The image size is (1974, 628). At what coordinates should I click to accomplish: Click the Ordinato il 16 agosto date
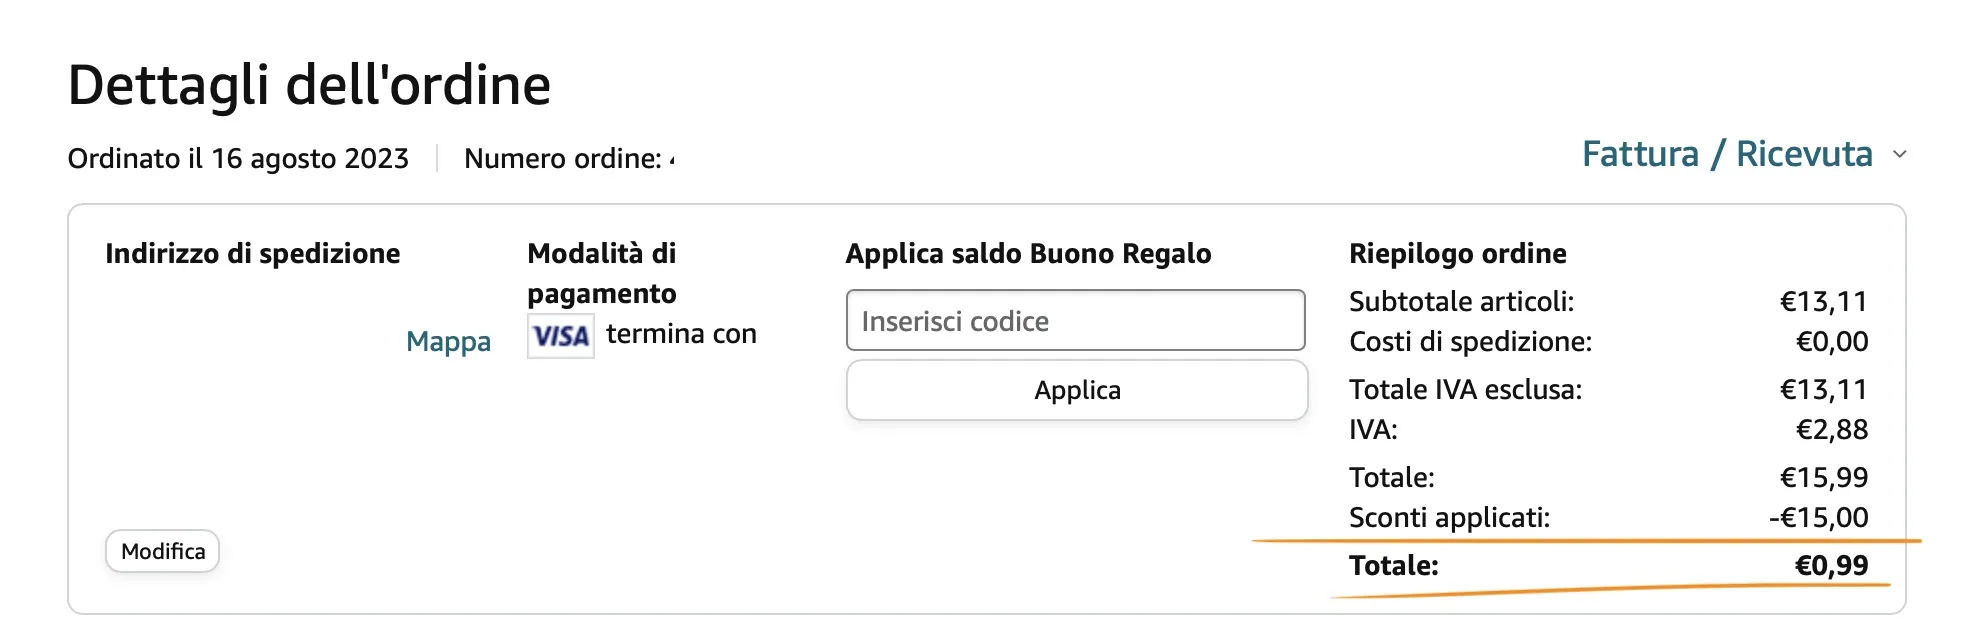coord(237,158)
